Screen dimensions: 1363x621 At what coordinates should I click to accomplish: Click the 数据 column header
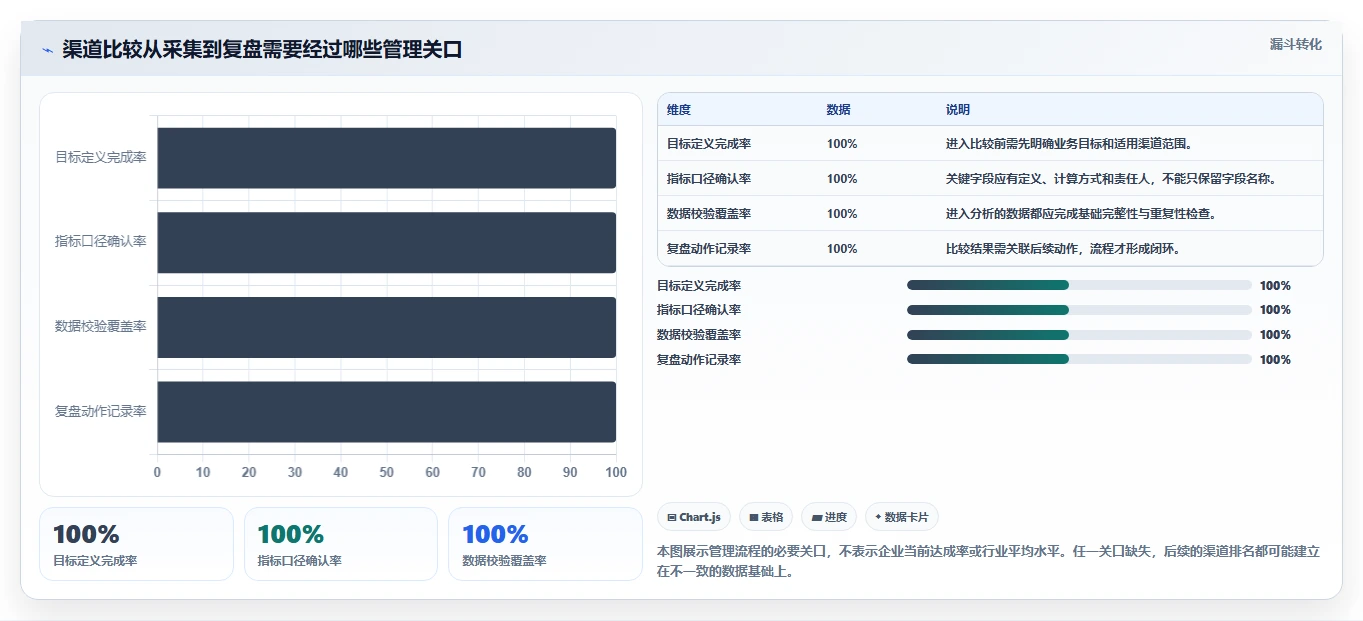[839, 110]
